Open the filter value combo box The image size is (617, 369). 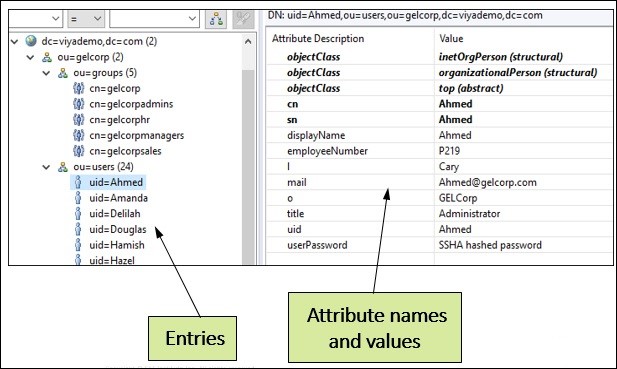point(154,18)
